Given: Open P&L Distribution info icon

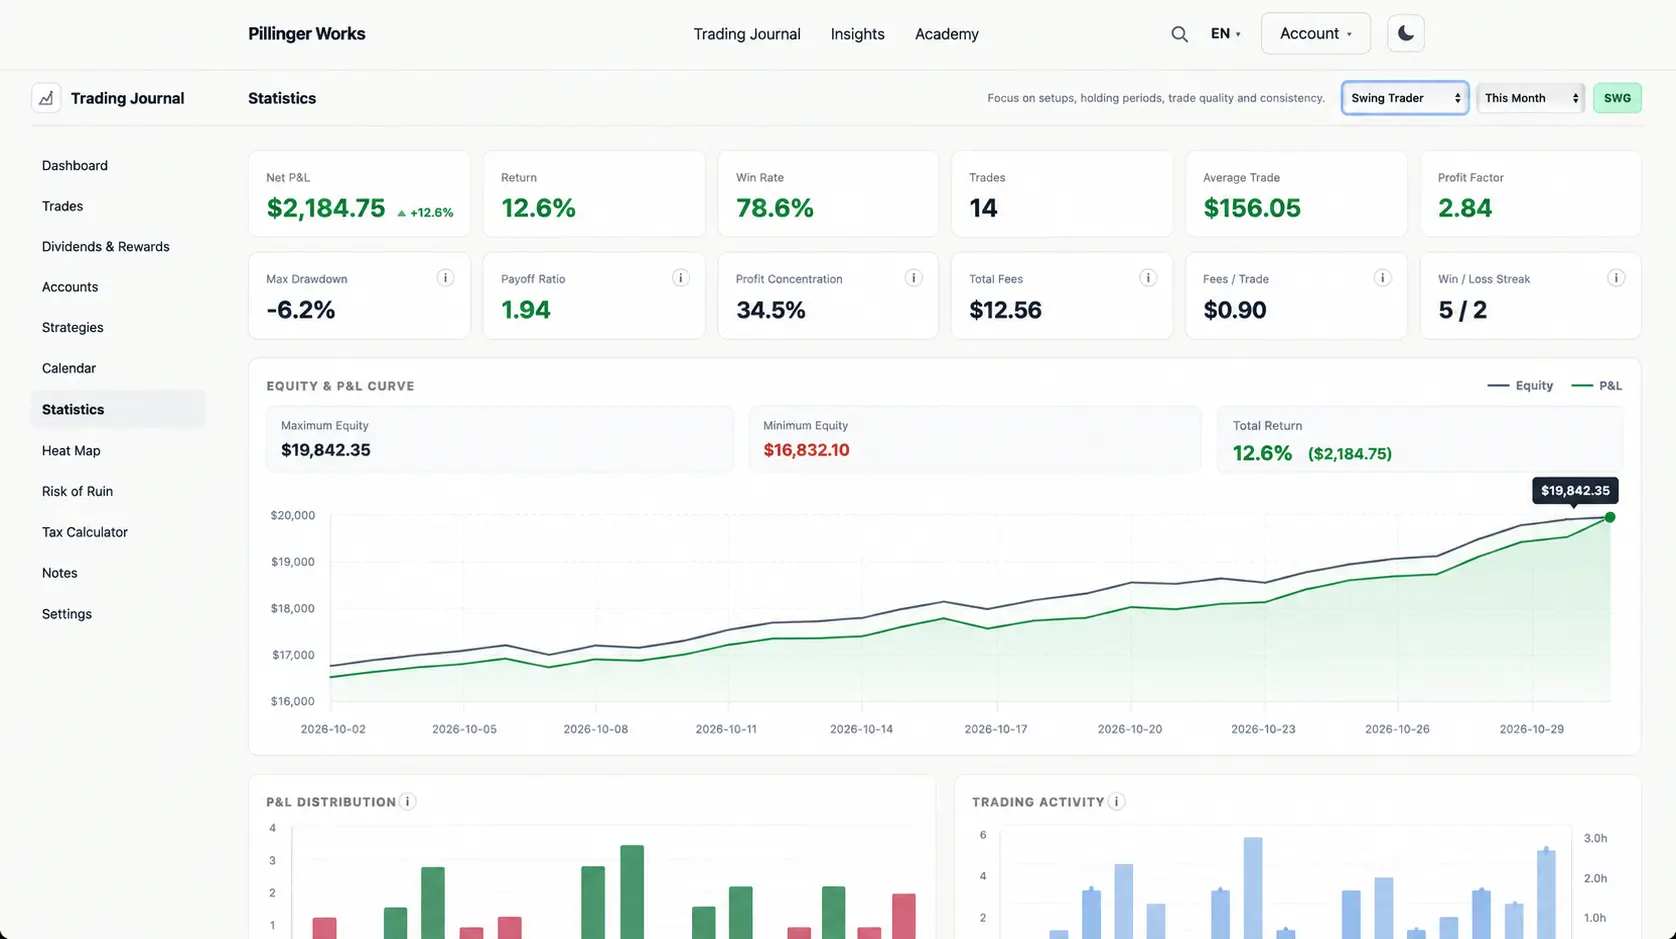Looking at the screenshot, I should (x=408, y=801).
